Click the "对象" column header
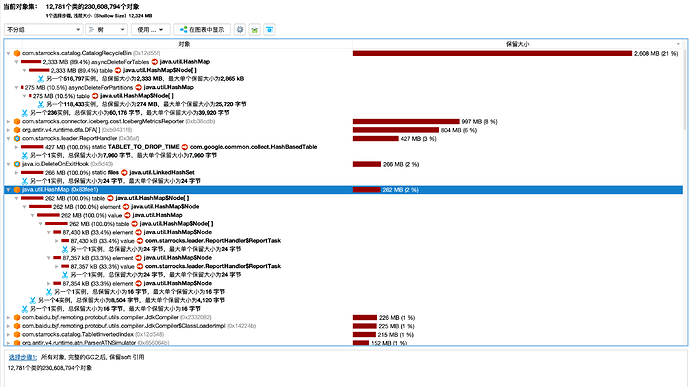The height and width of the screenshot is (387, 690). [185, 44]
